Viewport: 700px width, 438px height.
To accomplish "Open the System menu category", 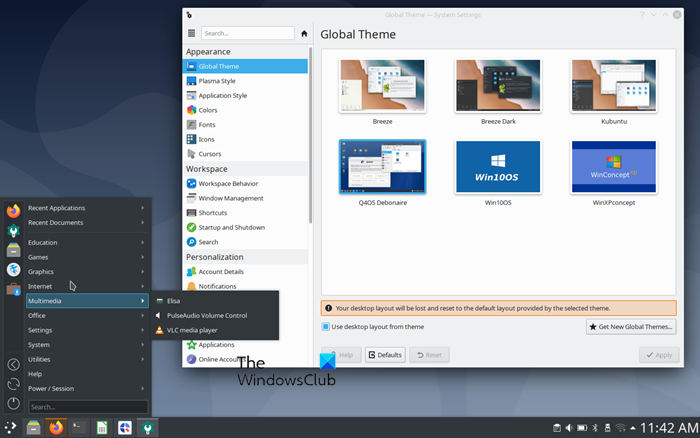I will pyautogui.click(x=87, y=345).
